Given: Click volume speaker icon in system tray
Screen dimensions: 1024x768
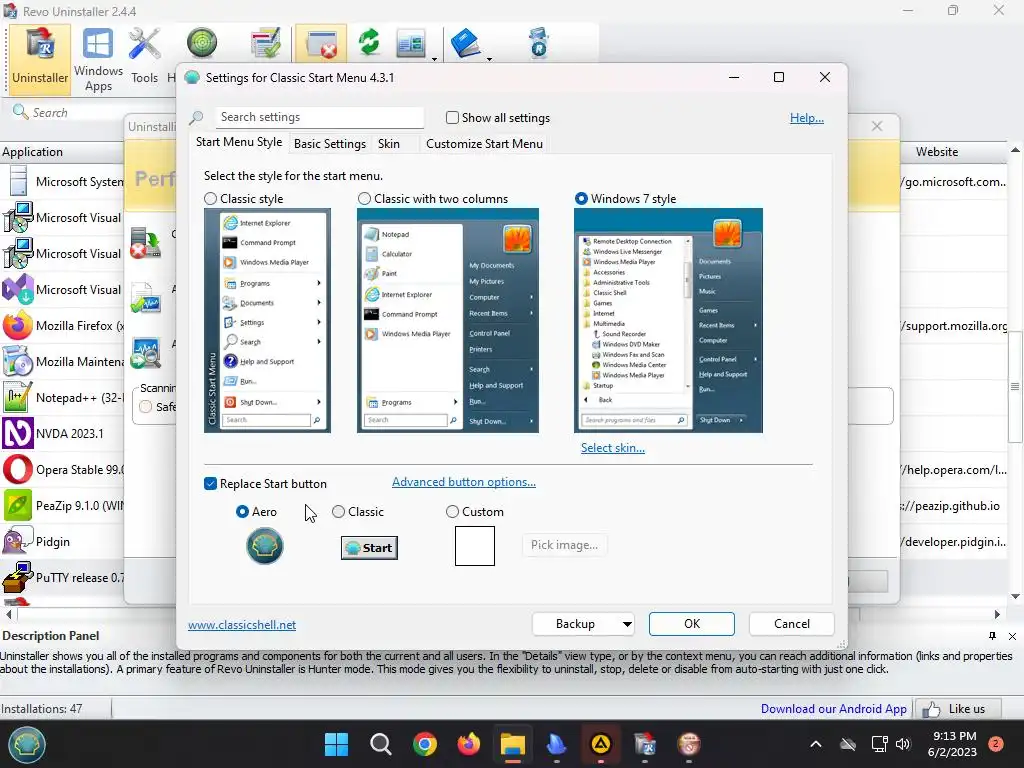Looking at the screenshot, I should (903, 744).
